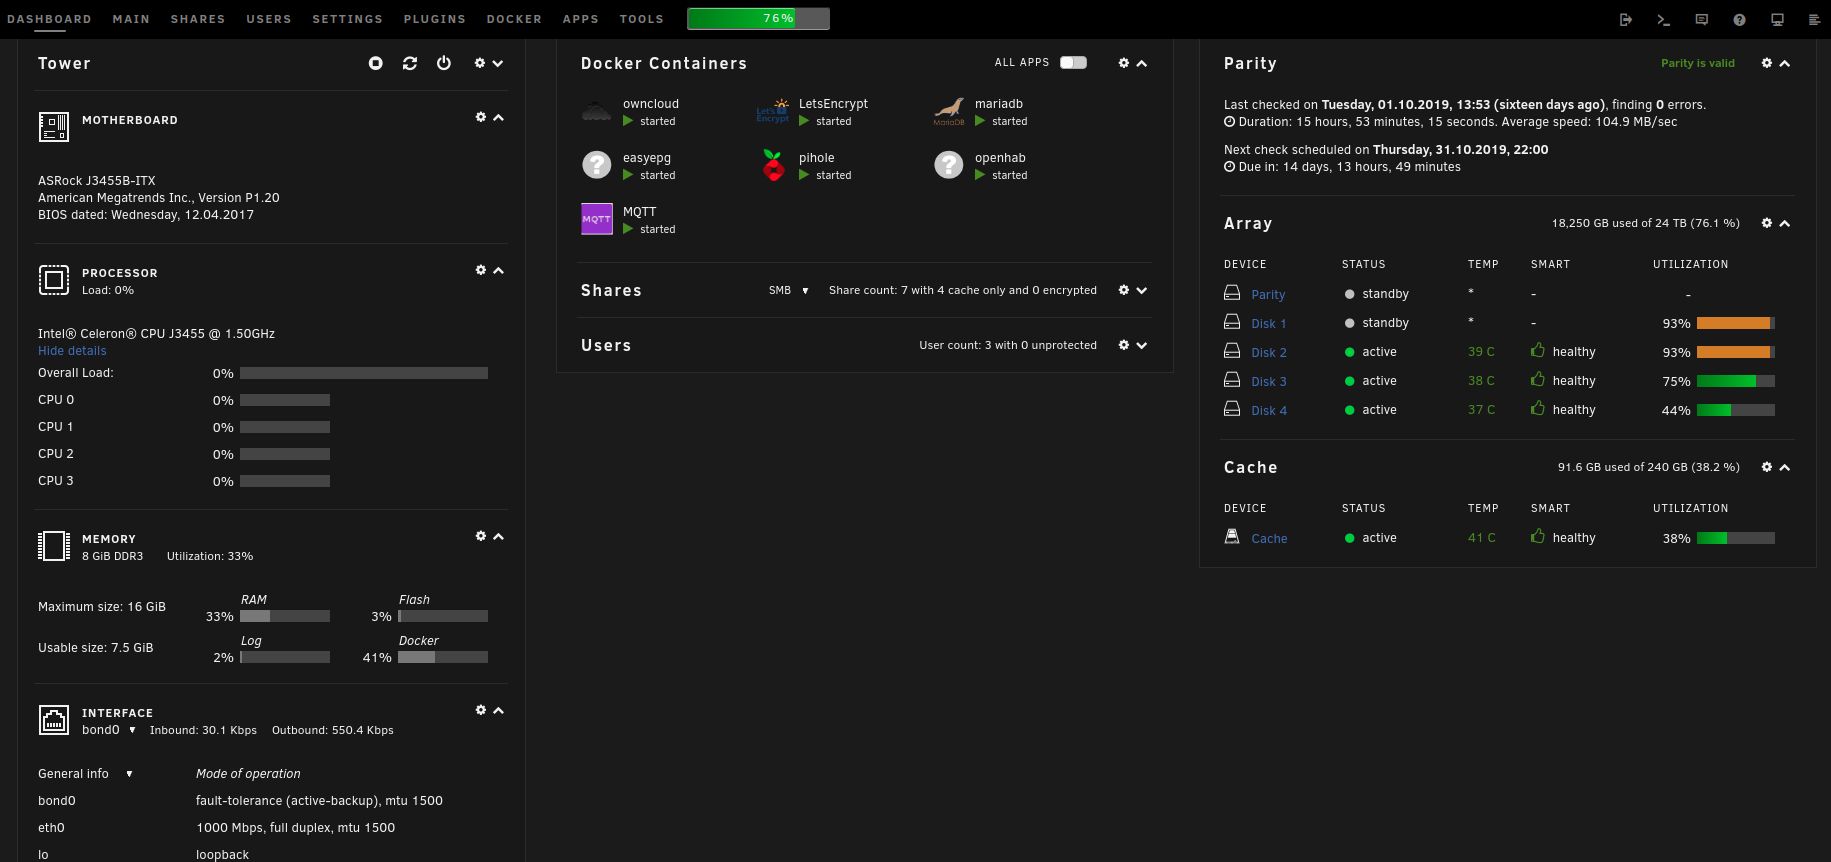Open the Apps menu tab
The width and height of the screenshot is (1831, 862).
(x=580, y=19)
